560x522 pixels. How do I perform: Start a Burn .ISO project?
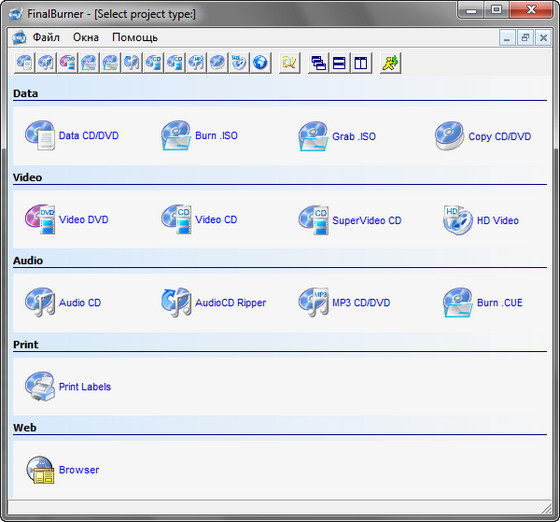(x=199, y=136)
